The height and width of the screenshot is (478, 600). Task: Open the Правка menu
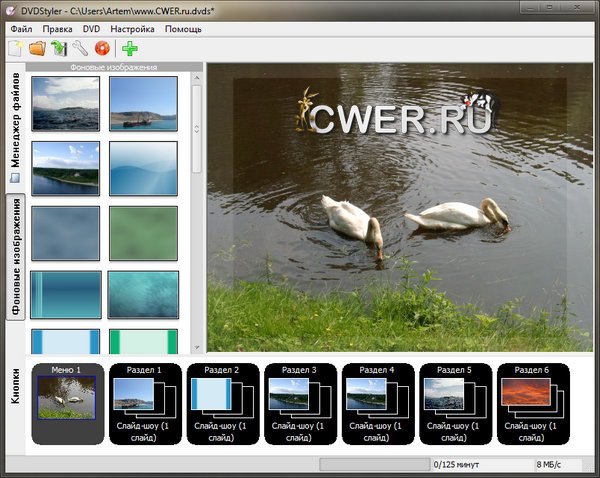[x=57, y=30]
